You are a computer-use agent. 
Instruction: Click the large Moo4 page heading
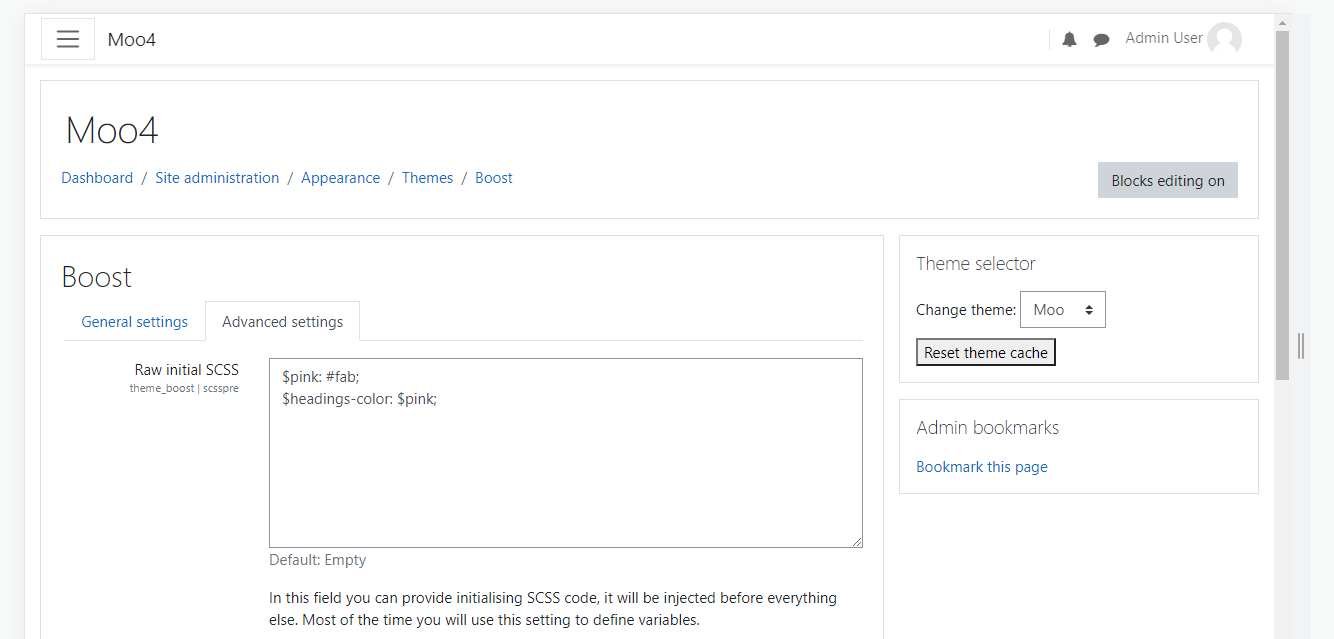click(x=112, y=131)
